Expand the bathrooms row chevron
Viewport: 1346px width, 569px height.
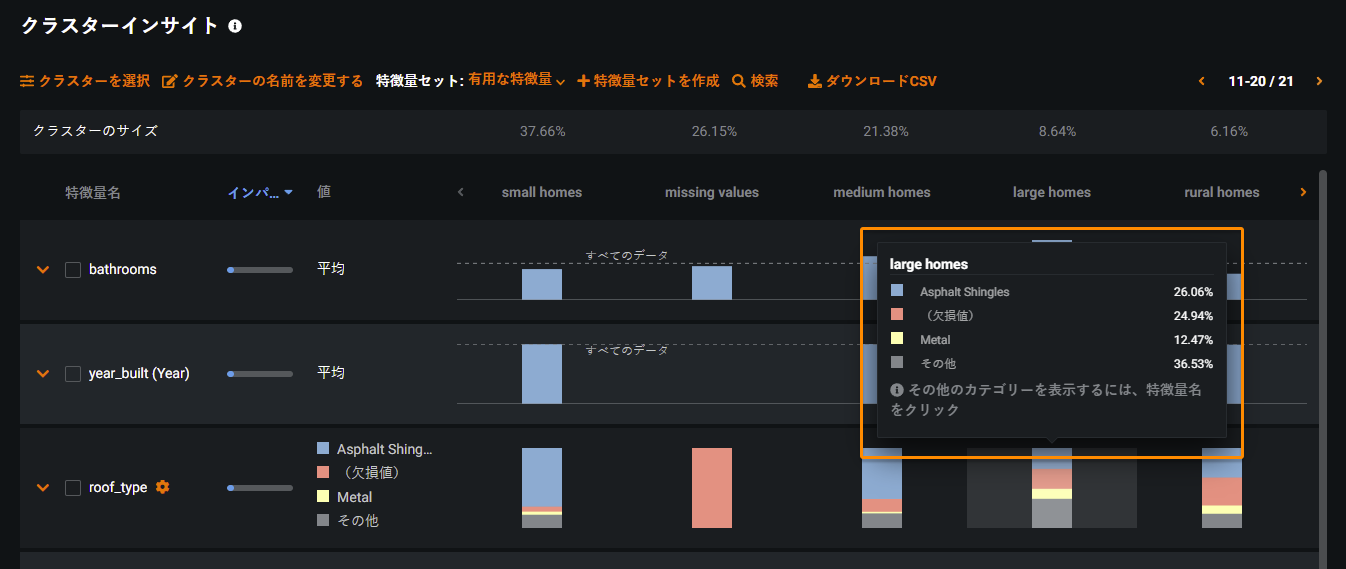click(x=43, y=269)
